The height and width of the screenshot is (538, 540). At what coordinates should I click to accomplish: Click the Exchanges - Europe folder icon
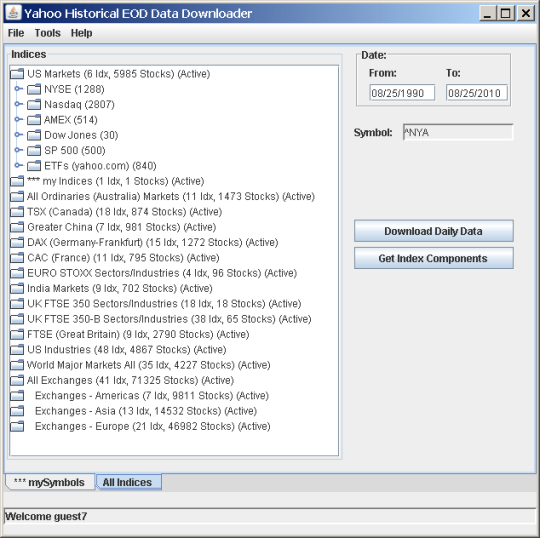[17, 426]
